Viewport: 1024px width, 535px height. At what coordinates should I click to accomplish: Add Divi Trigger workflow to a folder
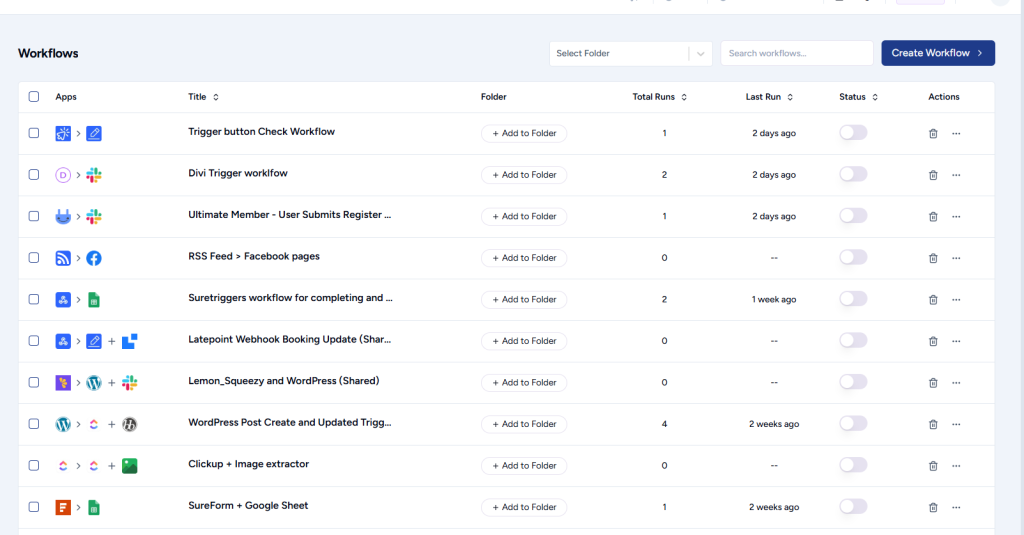click(x=524, y=175)
